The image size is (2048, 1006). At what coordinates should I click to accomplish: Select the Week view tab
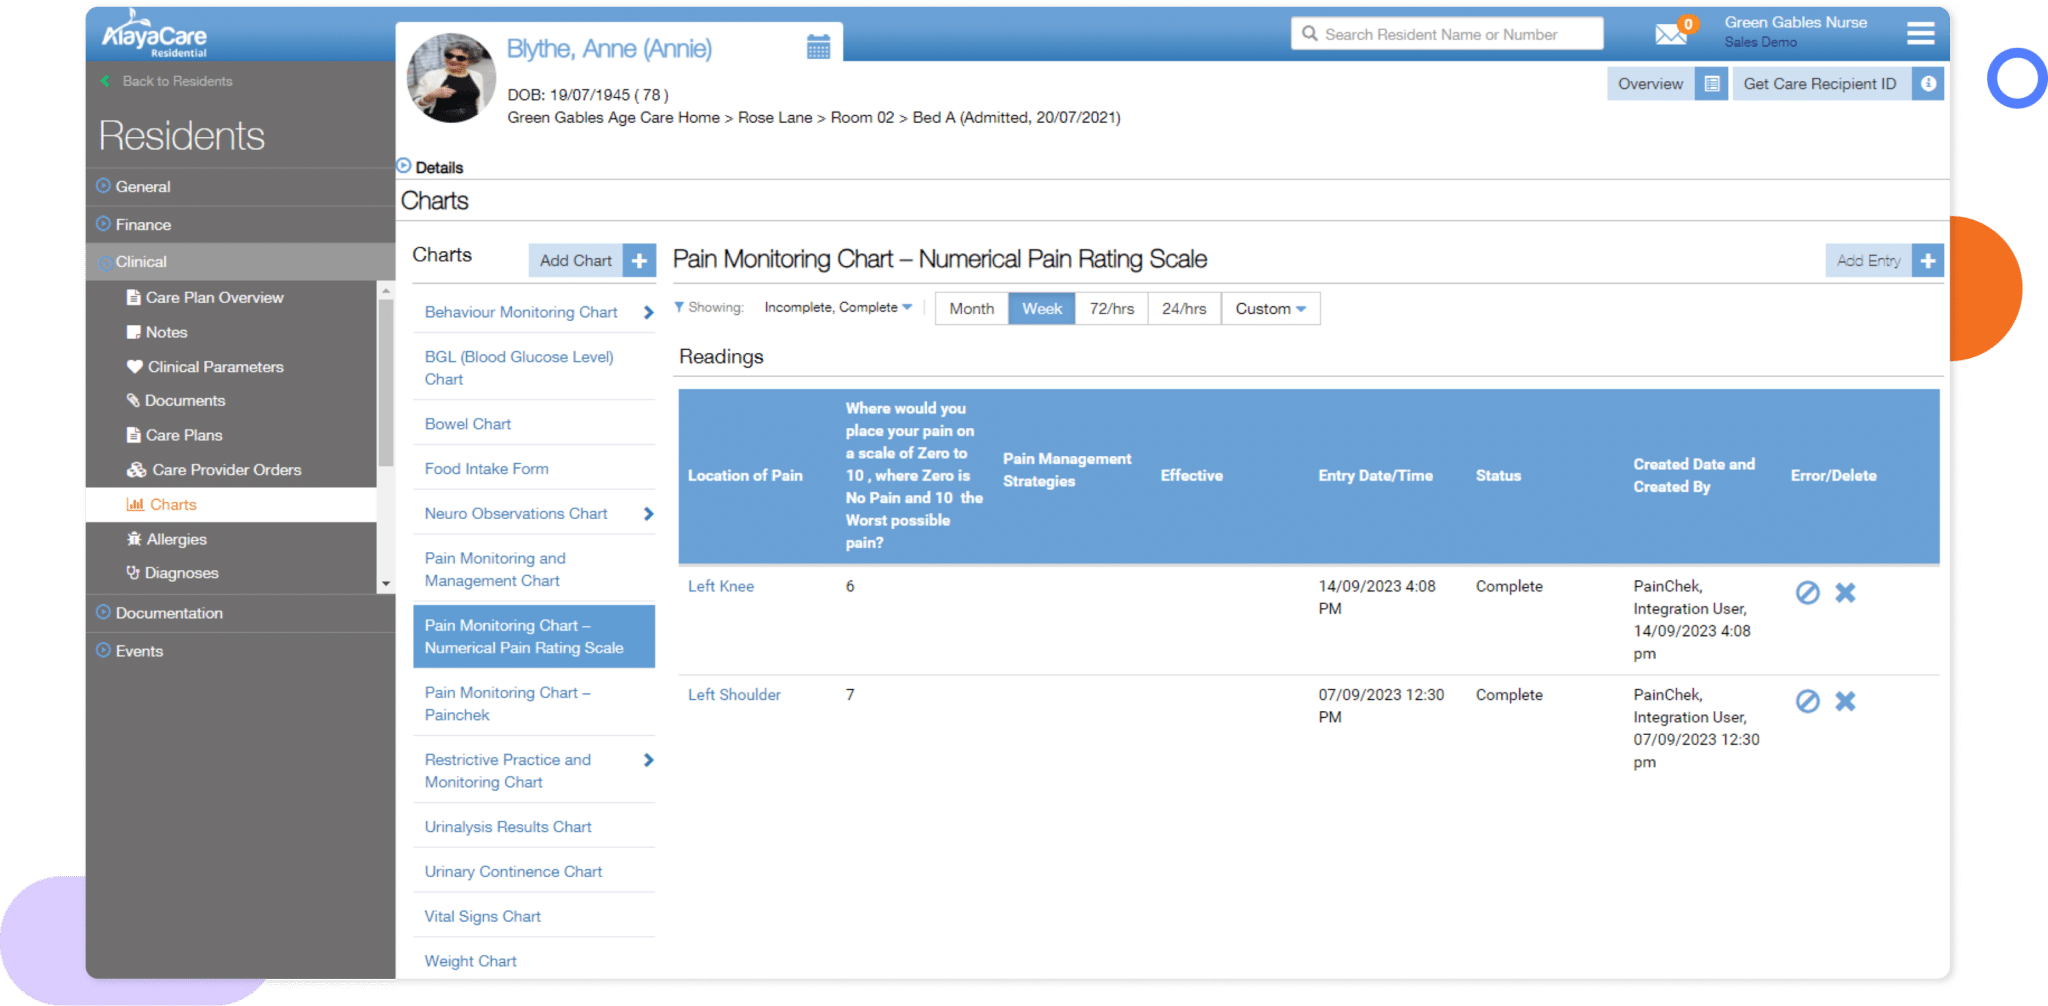coord(1042,309)
